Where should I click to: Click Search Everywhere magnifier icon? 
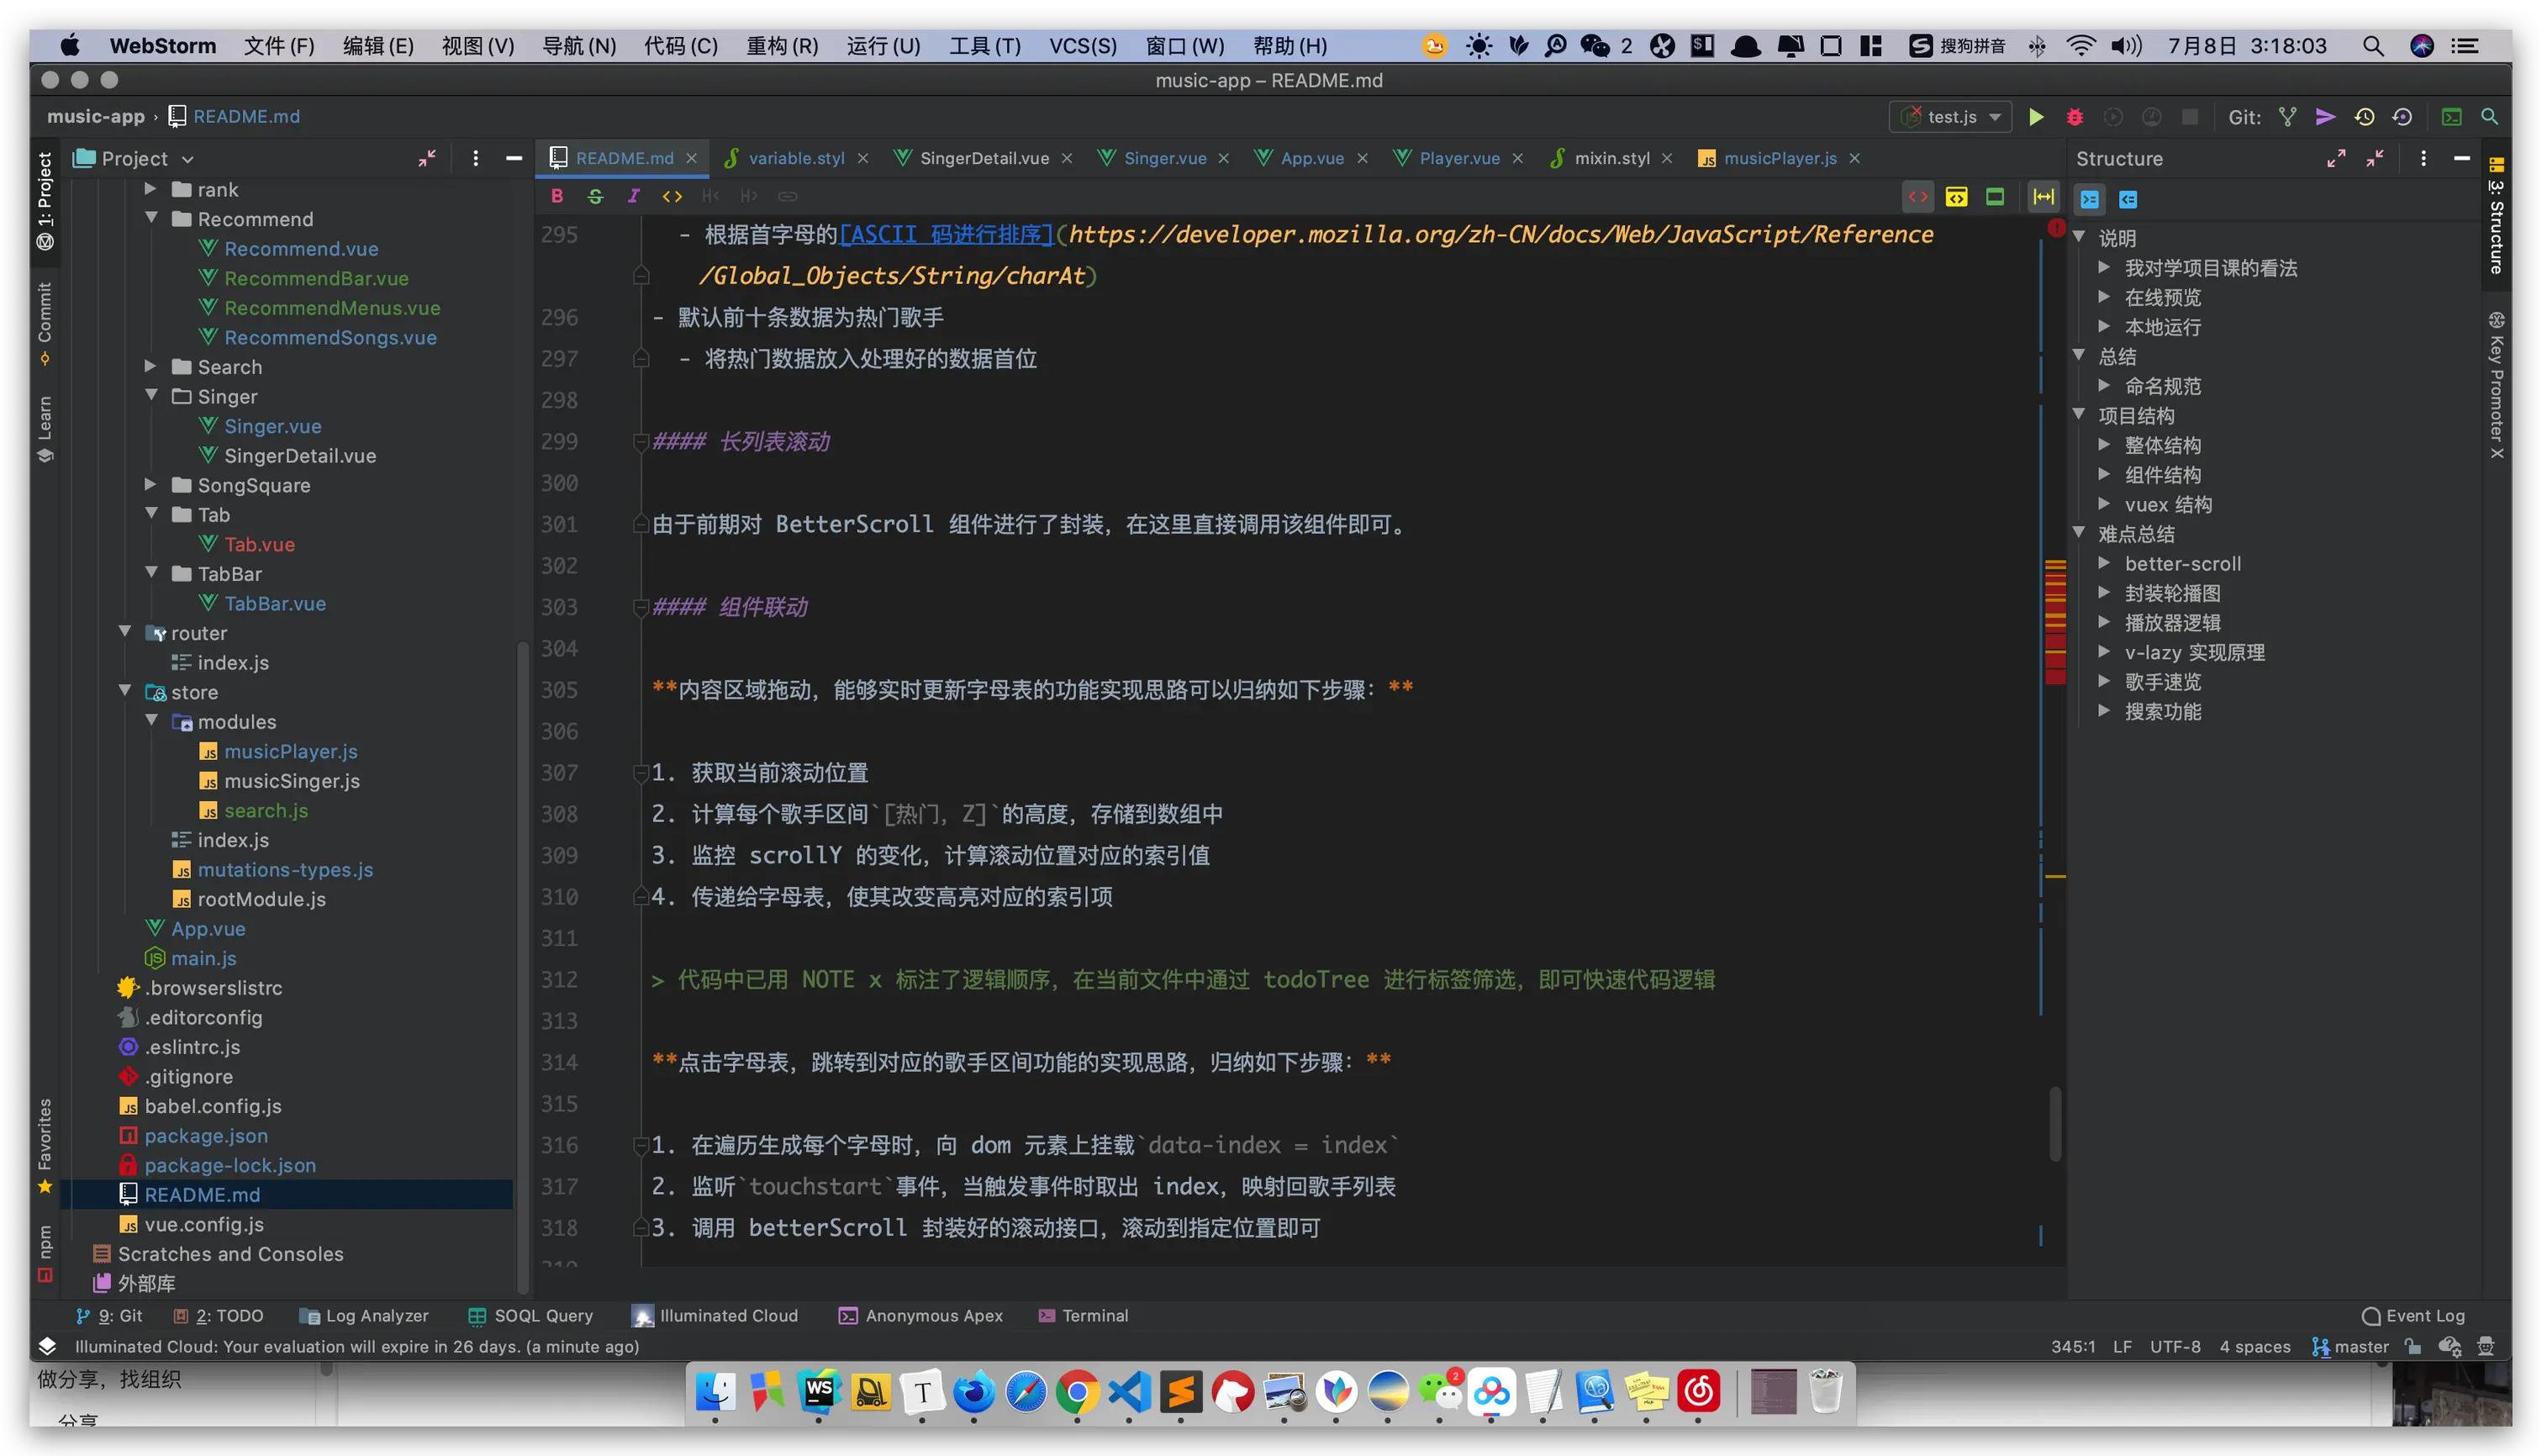click(2489, 117)
